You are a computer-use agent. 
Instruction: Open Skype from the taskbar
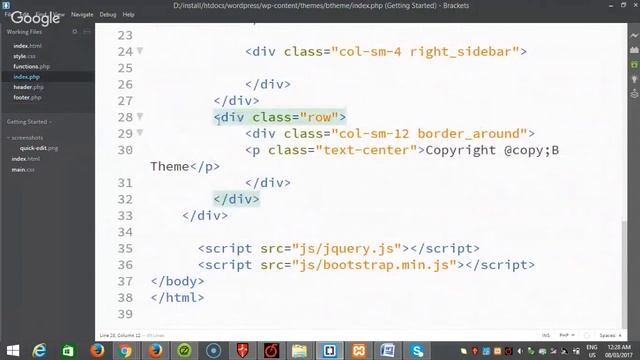point(417,351)
